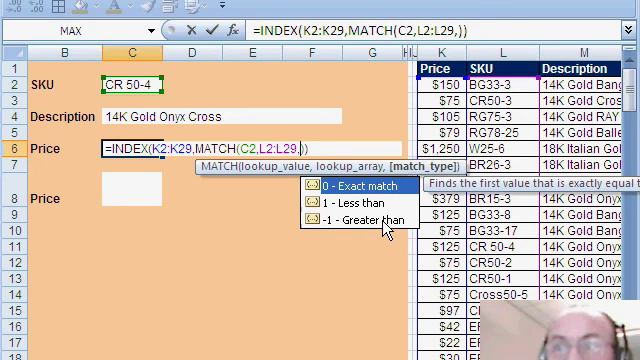Select column G header
This screenshot has height=360, width=640.
(x=372, y=53)
